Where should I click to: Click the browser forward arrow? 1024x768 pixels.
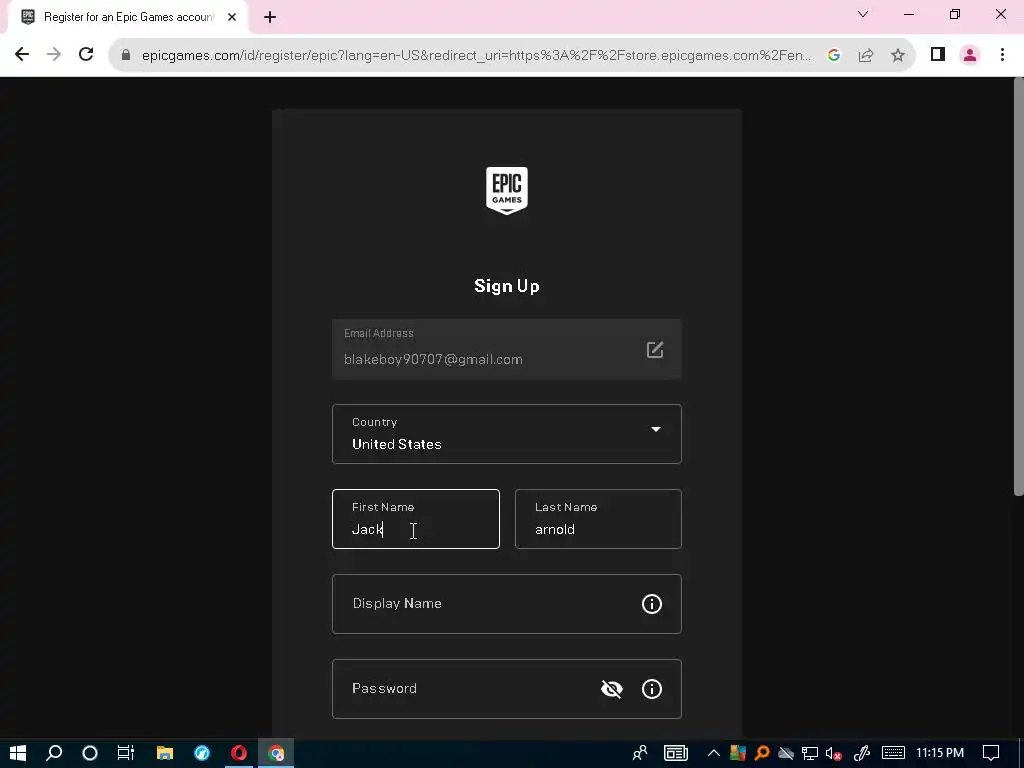click(54, 54)
